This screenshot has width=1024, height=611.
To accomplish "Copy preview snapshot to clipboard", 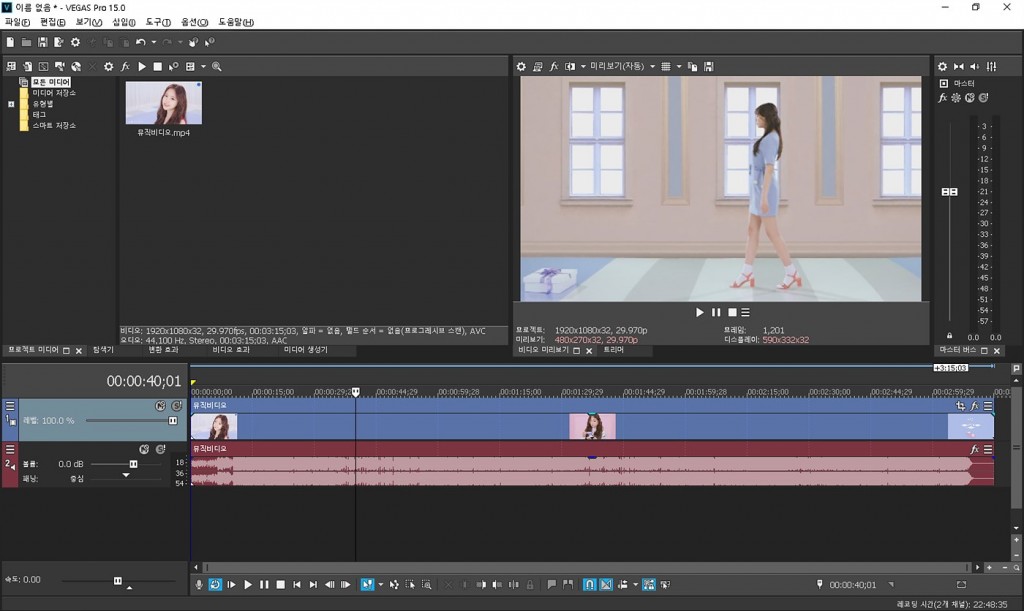I will click(x=693, y=66).
